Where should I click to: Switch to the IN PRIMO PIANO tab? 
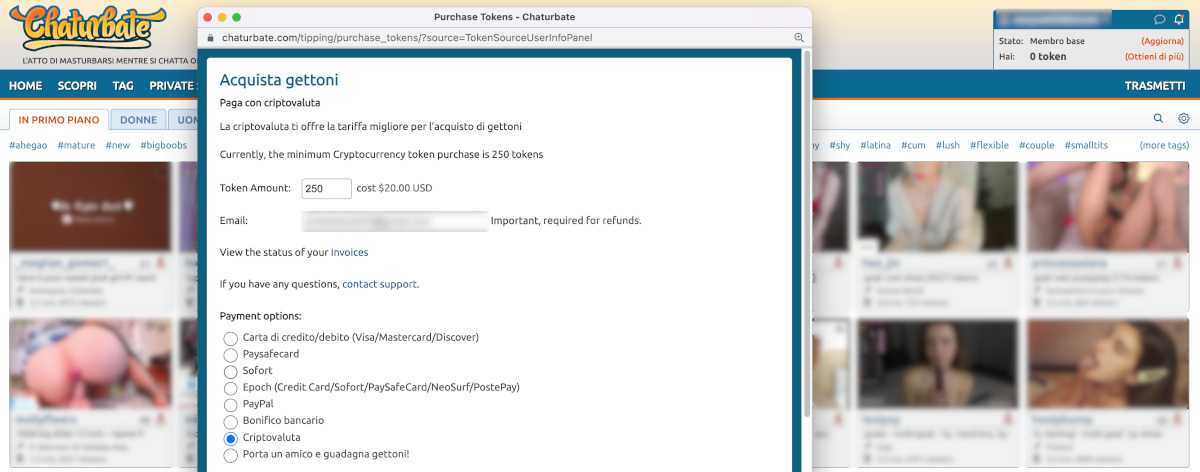(x=58, y=120)
